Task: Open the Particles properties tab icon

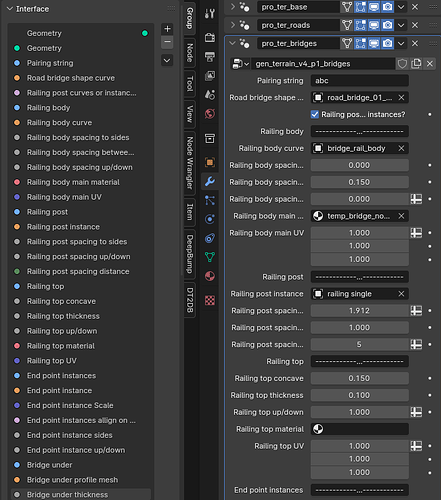Action: point(210,200)
